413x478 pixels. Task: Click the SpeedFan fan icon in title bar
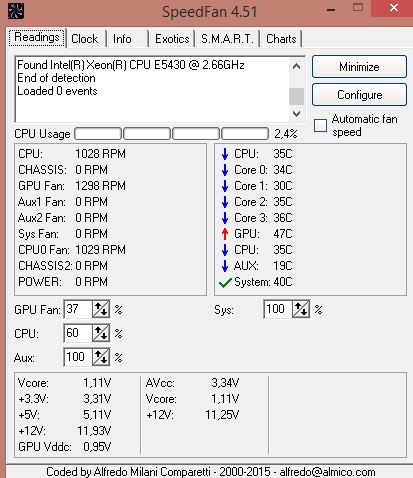click(16, 11)
